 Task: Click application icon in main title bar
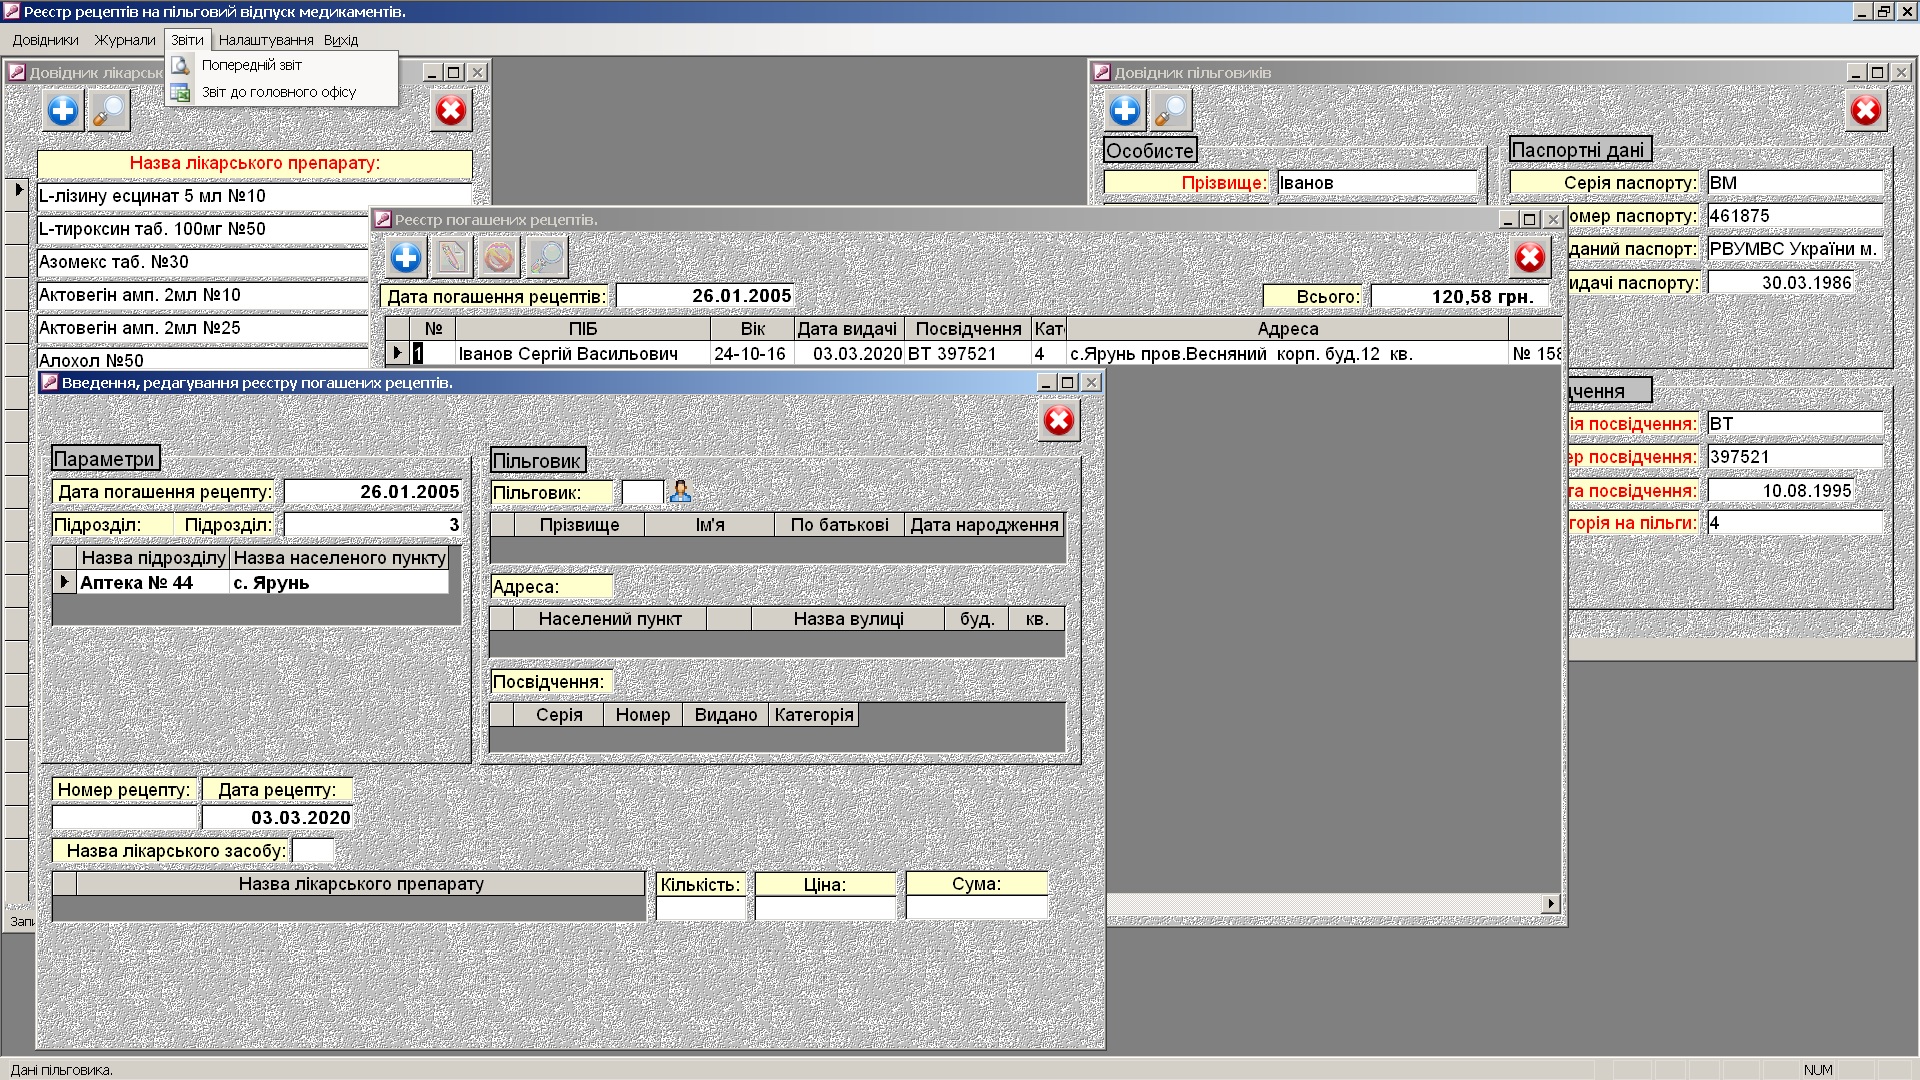(x=11, y=12)
